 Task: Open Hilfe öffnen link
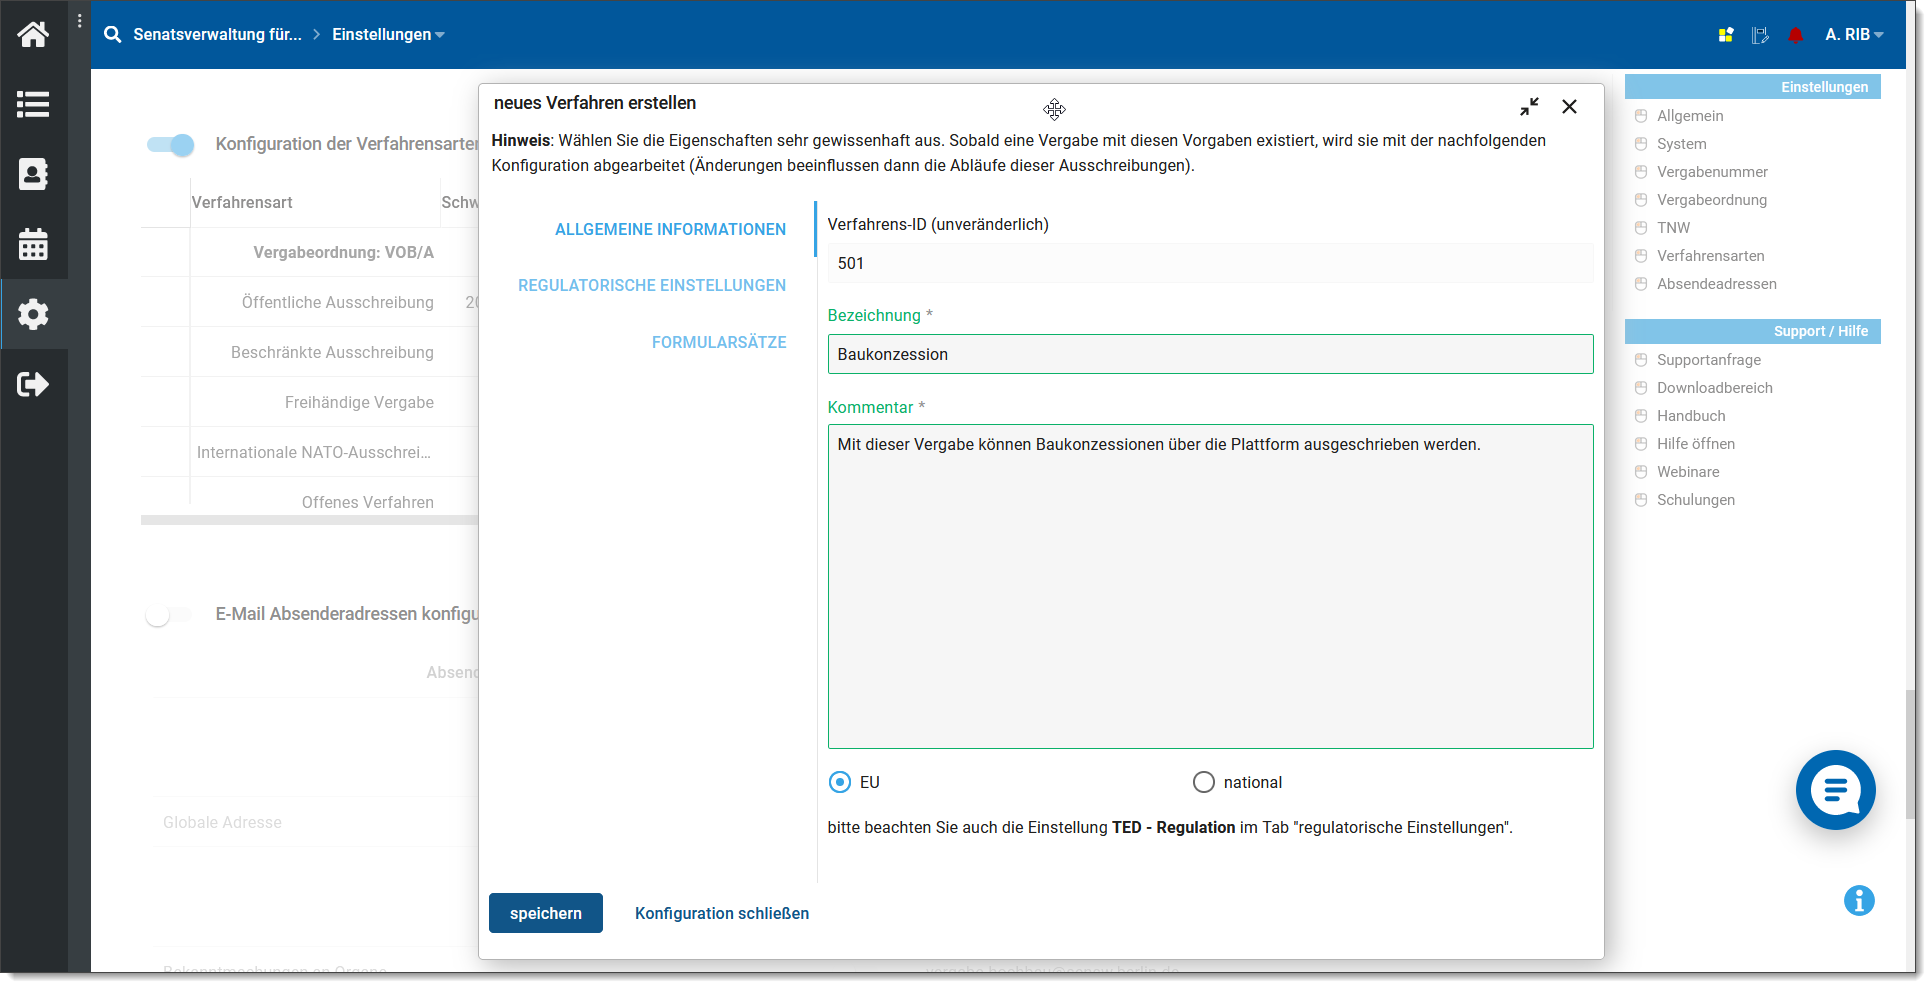tap(1696, 444)
